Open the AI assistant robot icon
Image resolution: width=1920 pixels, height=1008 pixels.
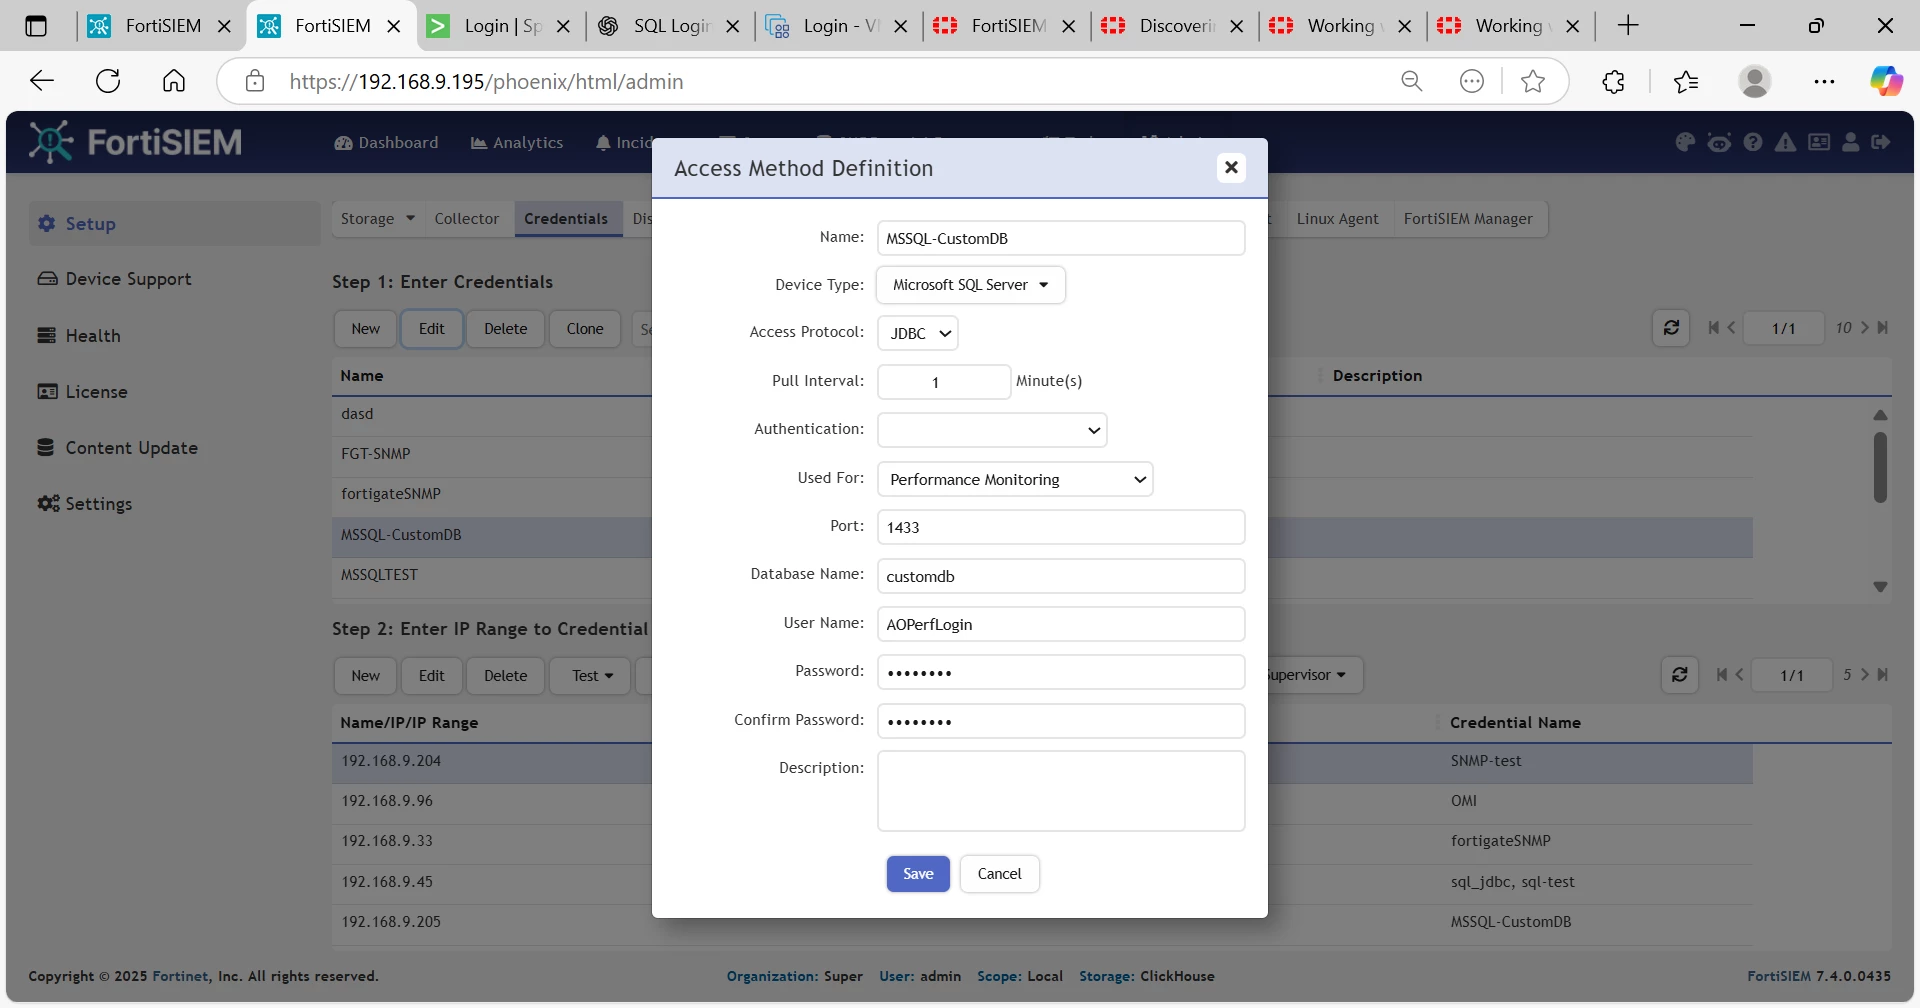click(1719, 143)
